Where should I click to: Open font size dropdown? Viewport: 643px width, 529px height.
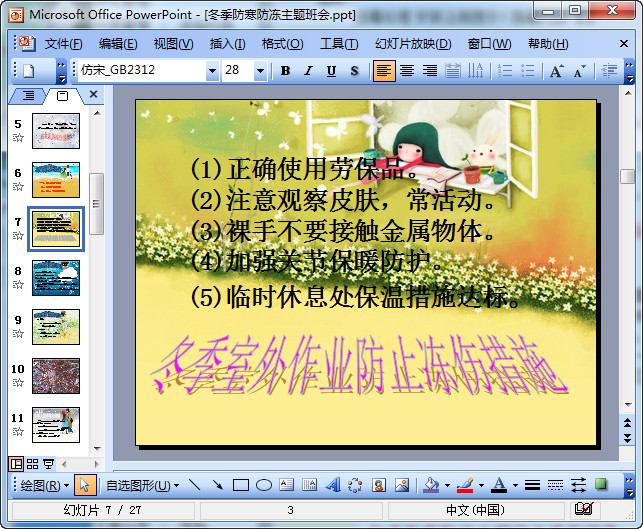tap(260, 71)
